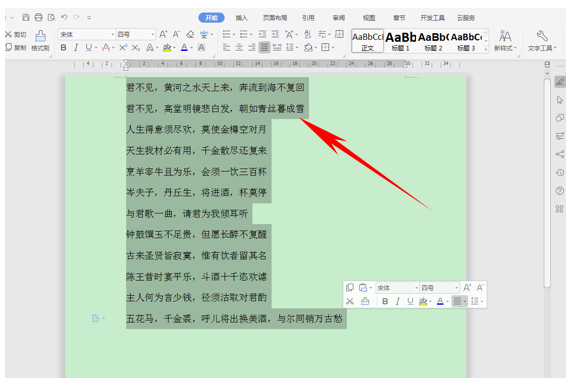The image size is (566, 378).
Task: Click the bullet list icon
Action: tap(226, 34)
